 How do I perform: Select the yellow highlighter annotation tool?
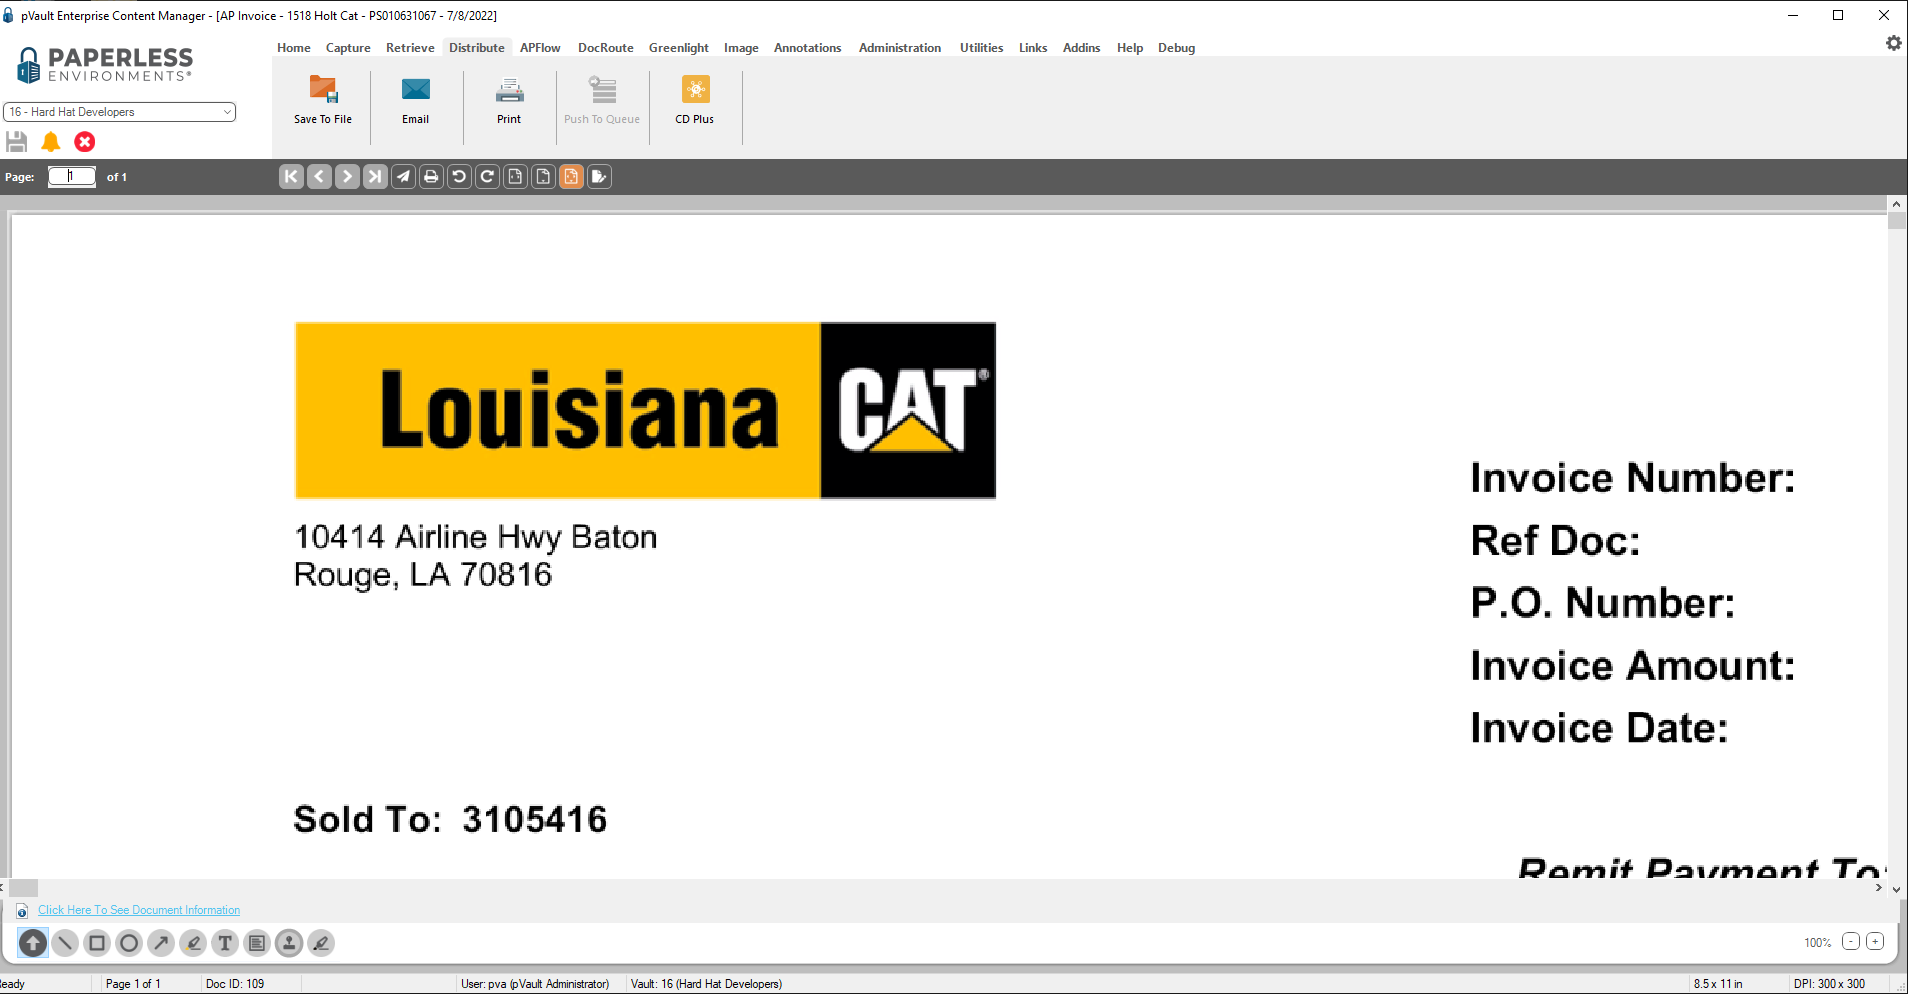(193, 943)
